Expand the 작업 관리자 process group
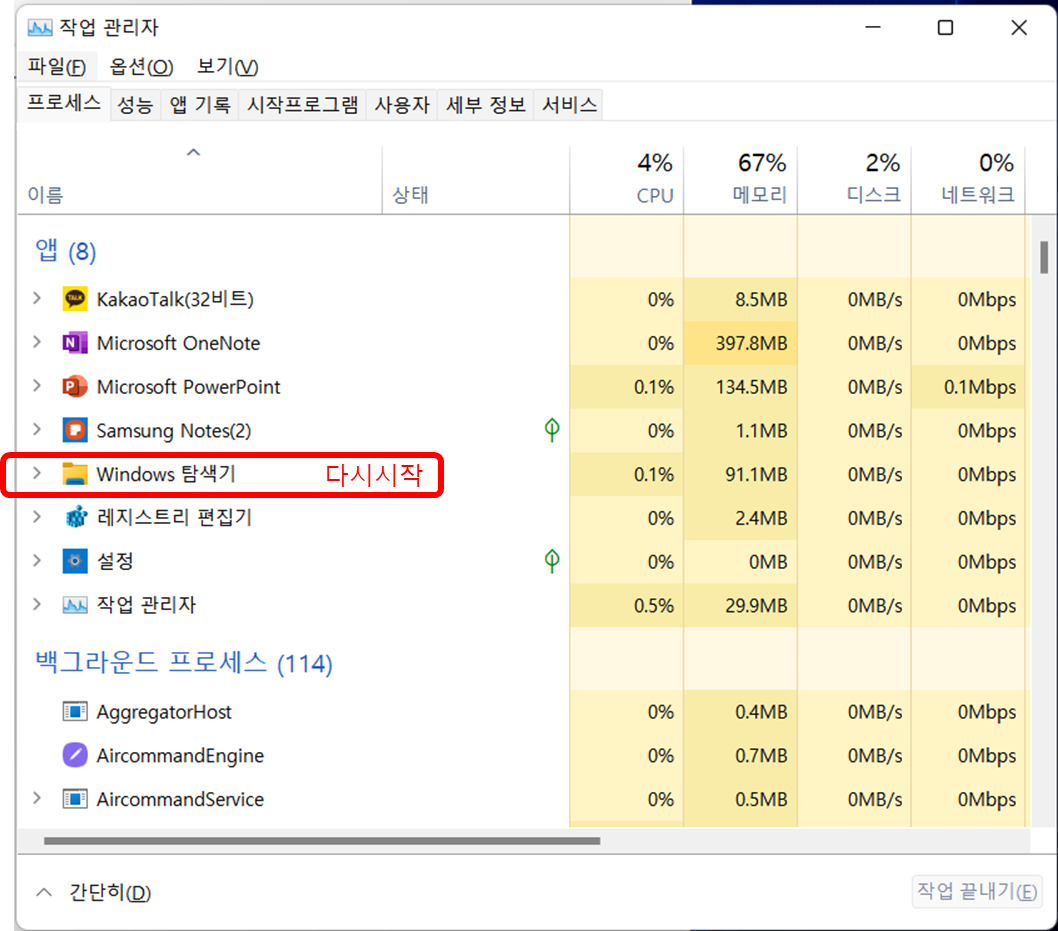The width and height of the screenshot is (1058, 931). tap(37, 604)
